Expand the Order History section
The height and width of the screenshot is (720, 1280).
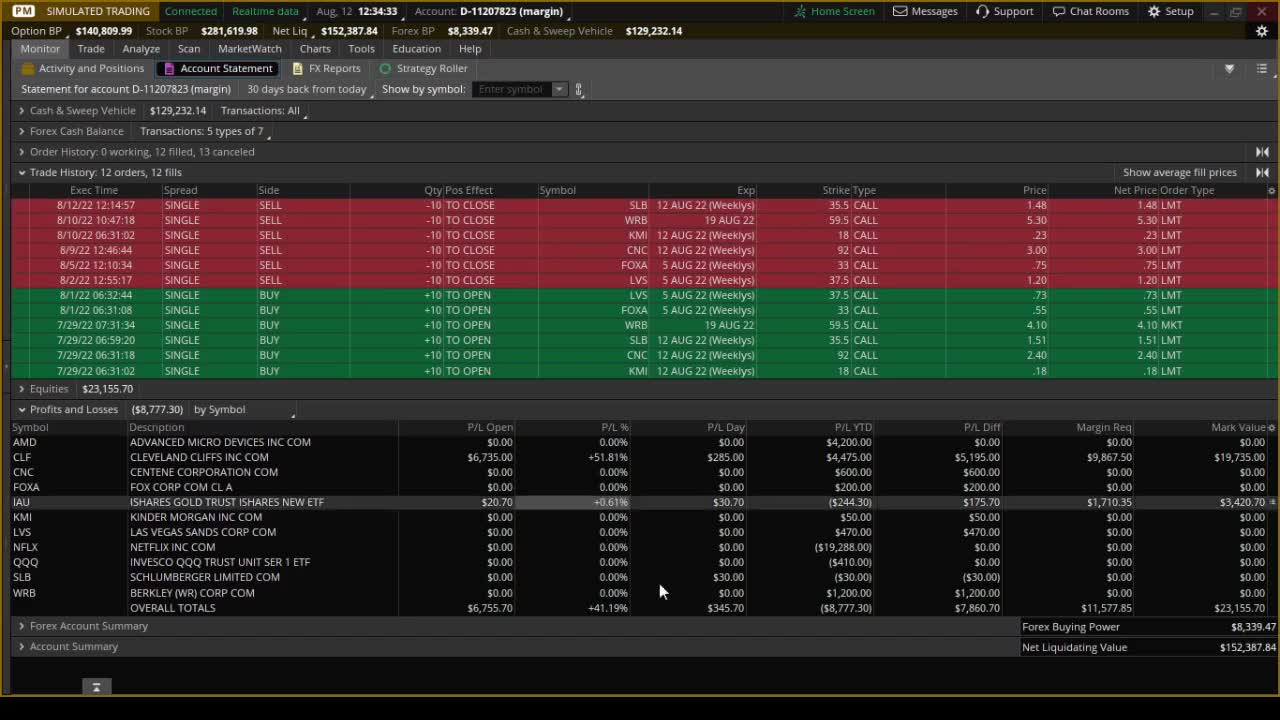(x=21, y=152)
